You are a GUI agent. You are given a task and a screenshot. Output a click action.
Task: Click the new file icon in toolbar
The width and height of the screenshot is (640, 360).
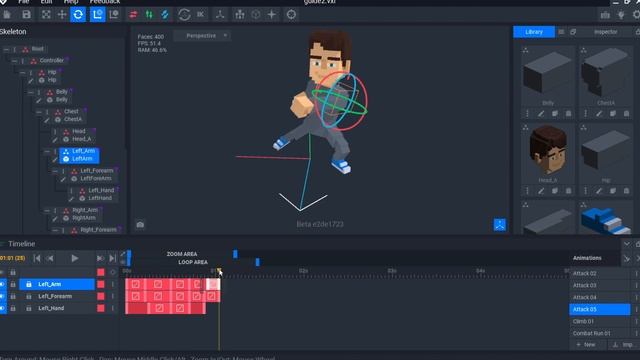point(7,15)
